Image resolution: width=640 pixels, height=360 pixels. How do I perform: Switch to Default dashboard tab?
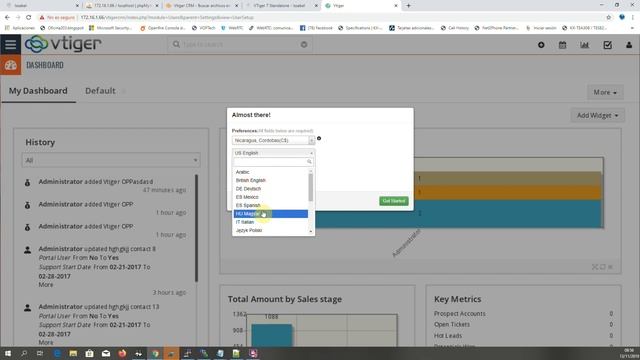(x=100, y=91)
